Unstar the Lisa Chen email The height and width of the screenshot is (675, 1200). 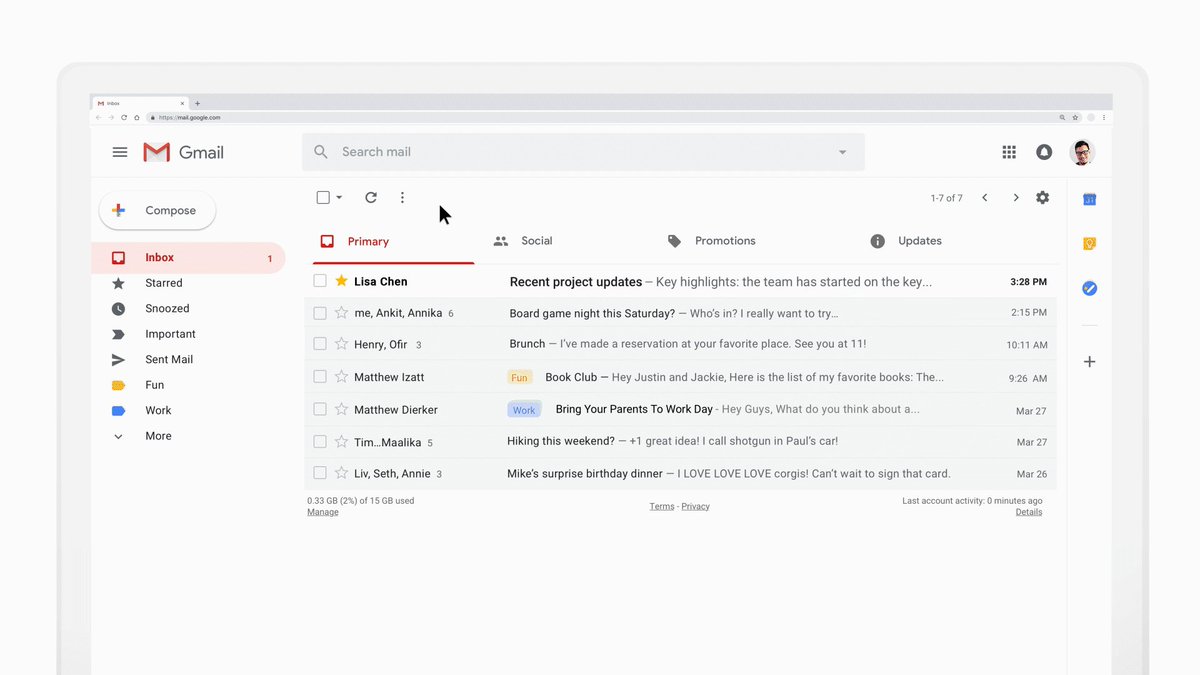pos(341,281)
